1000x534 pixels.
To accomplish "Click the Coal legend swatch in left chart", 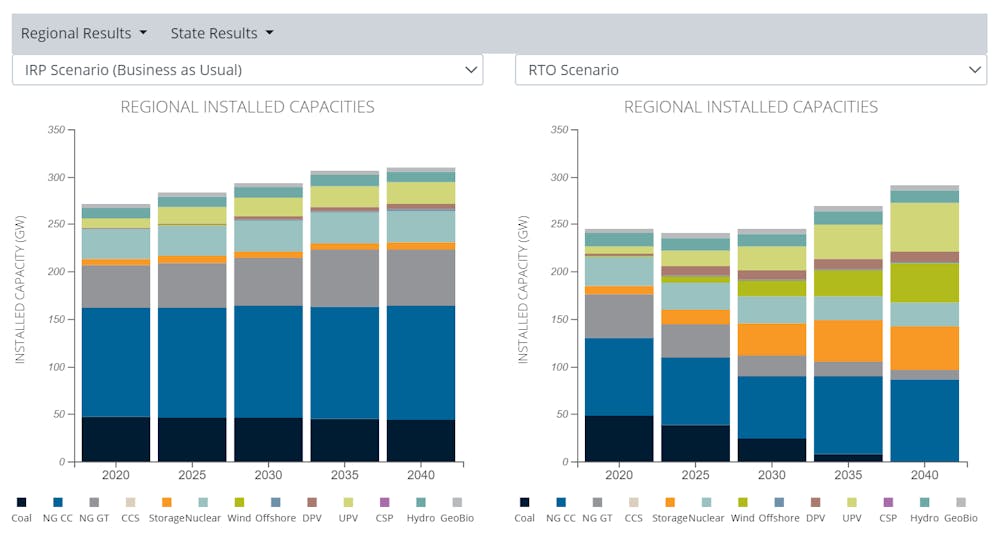I will pos(21,501).
